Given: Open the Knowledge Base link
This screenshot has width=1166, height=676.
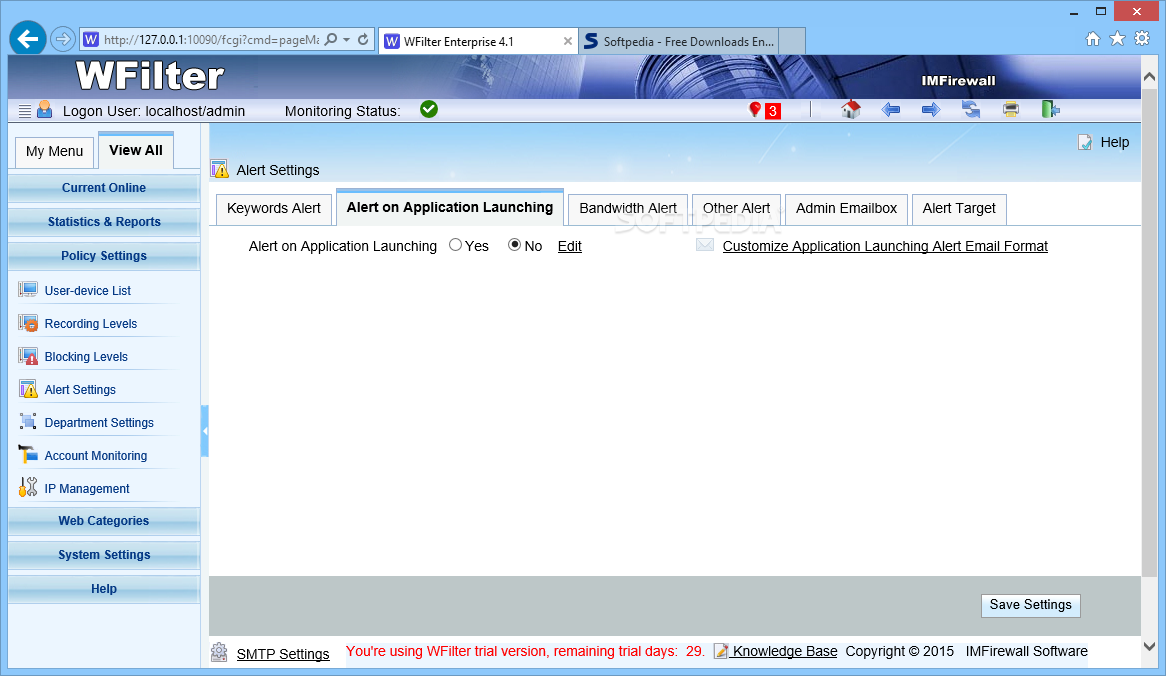Looking at the screenshot, I should (785, 651).
